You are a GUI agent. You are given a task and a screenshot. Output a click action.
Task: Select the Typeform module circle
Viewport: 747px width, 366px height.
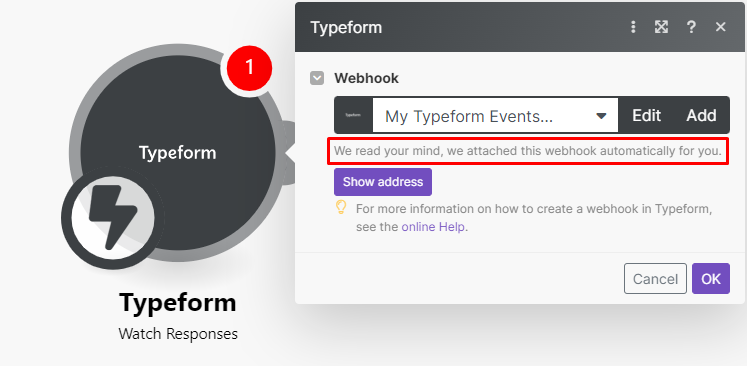pyautogui.click(x=178, y=152)
